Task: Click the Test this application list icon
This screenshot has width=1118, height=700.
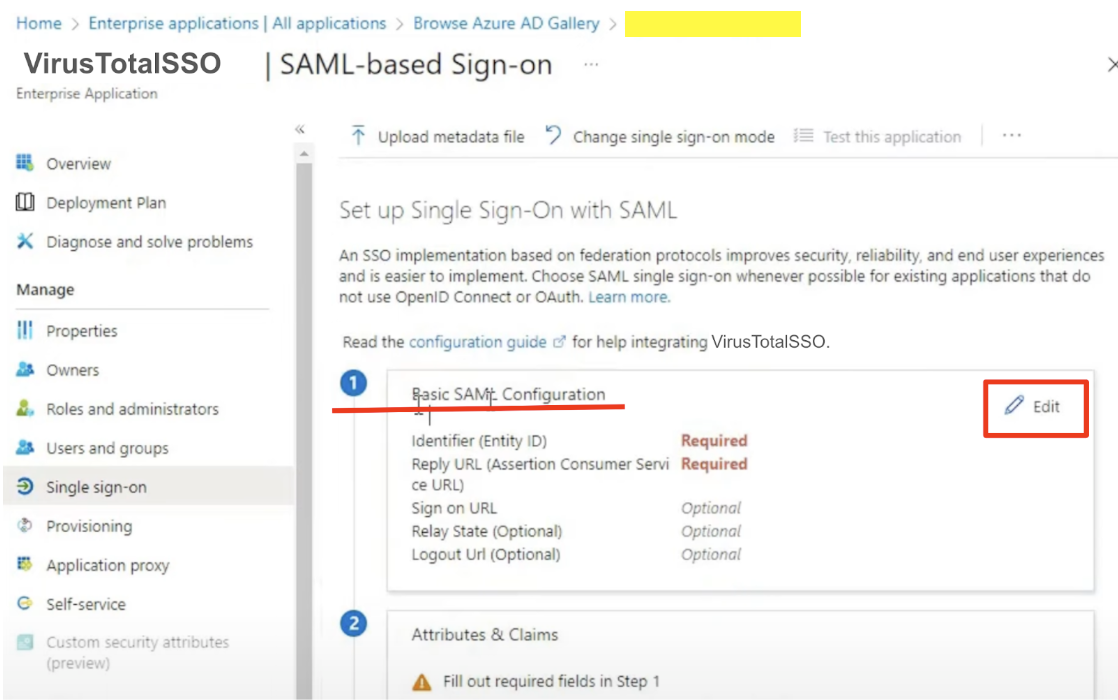Action: tap(804, 135)
